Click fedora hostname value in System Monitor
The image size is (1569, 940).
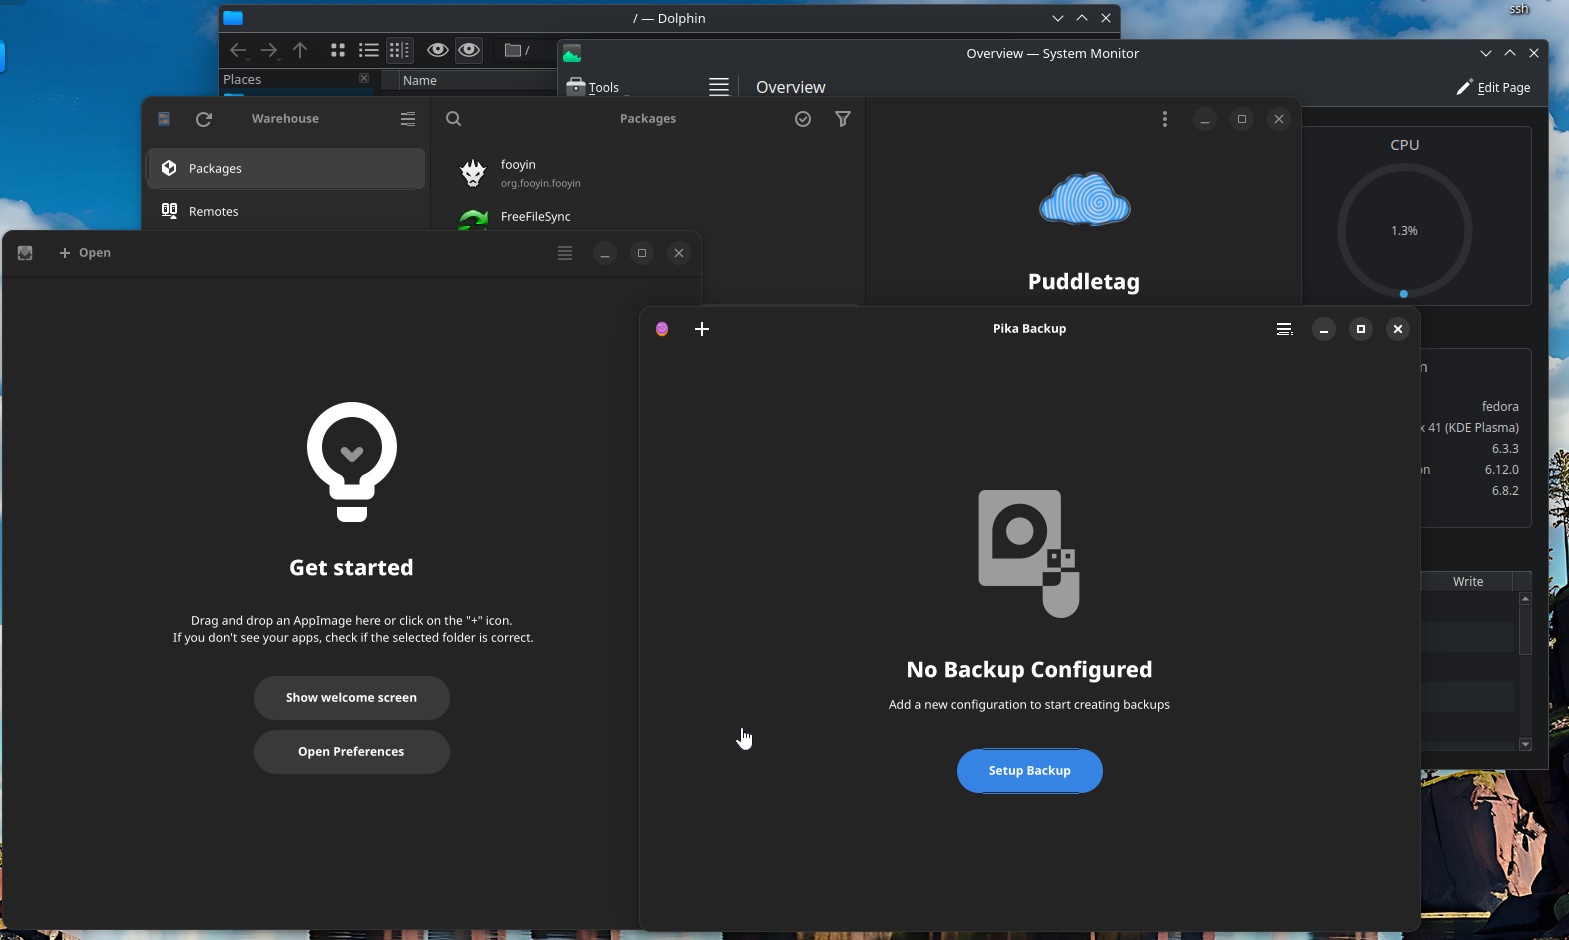[1500, 406]
